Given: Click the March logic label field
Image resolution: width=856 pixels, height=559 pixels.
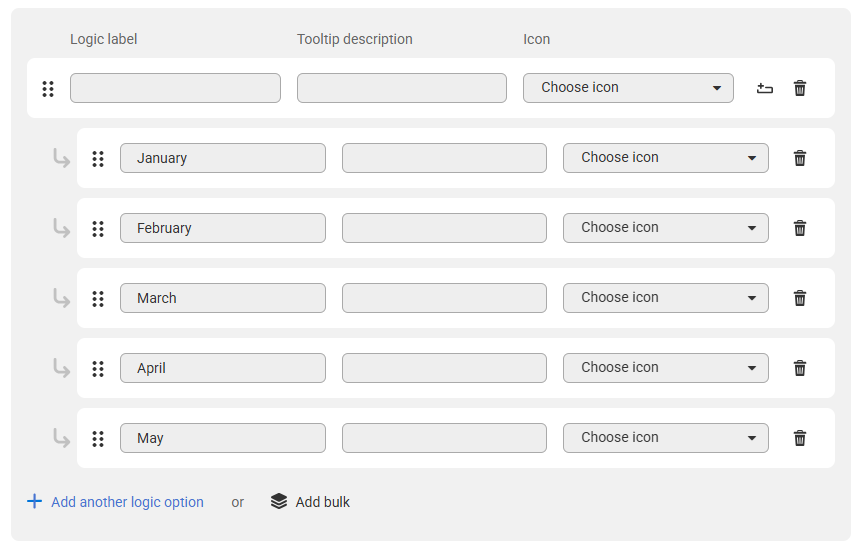Looking at the screenshot, I should tap(223, 298).
